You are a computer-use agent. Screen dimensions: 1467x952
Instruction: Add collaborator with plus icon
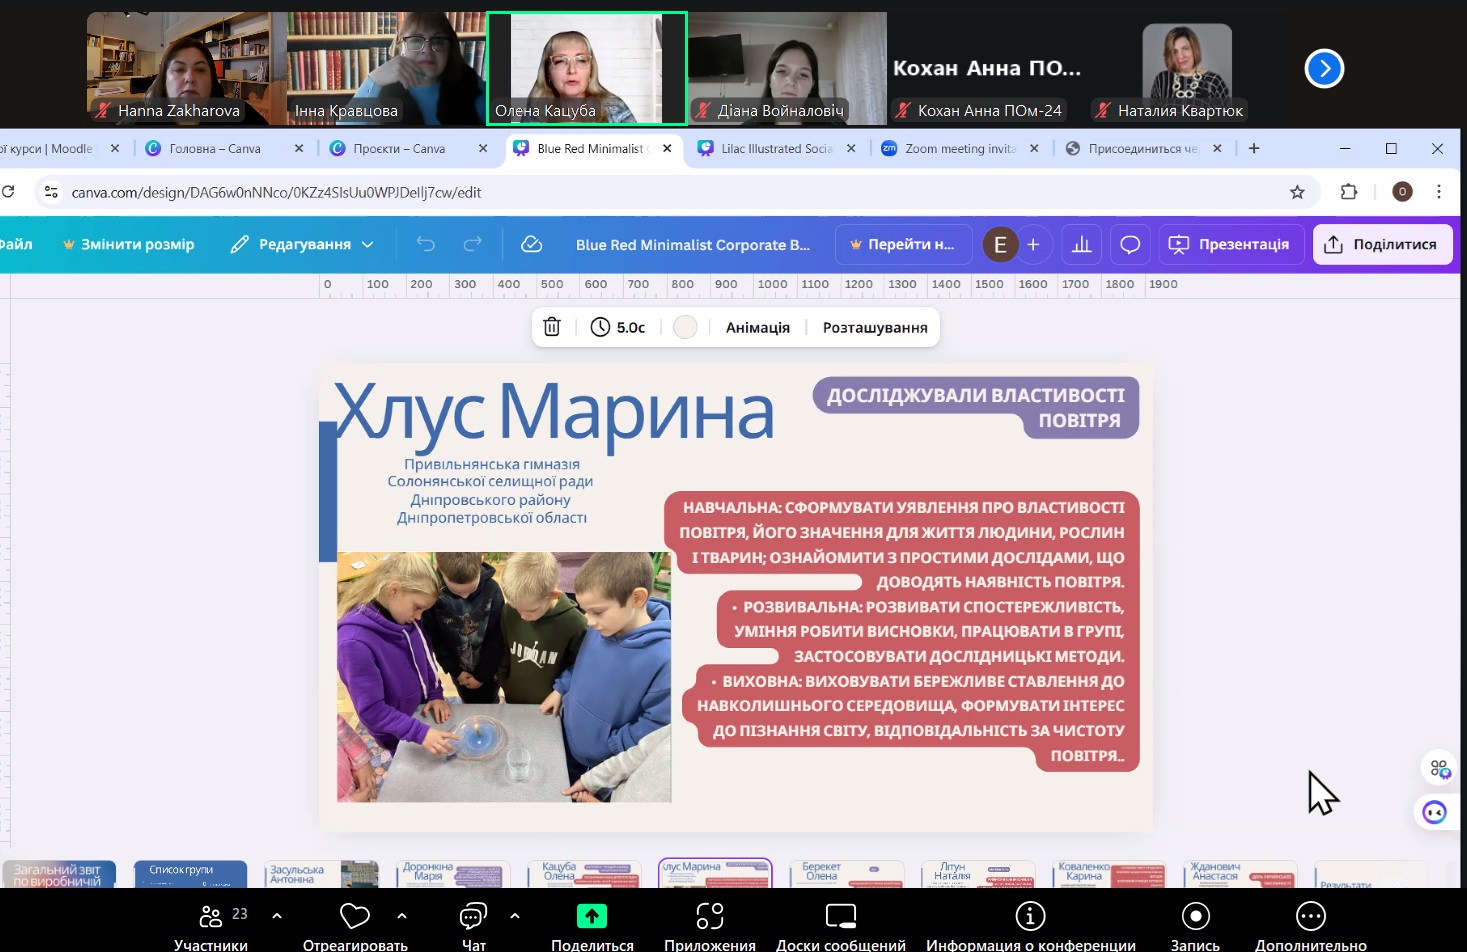tap(1033, 244)
